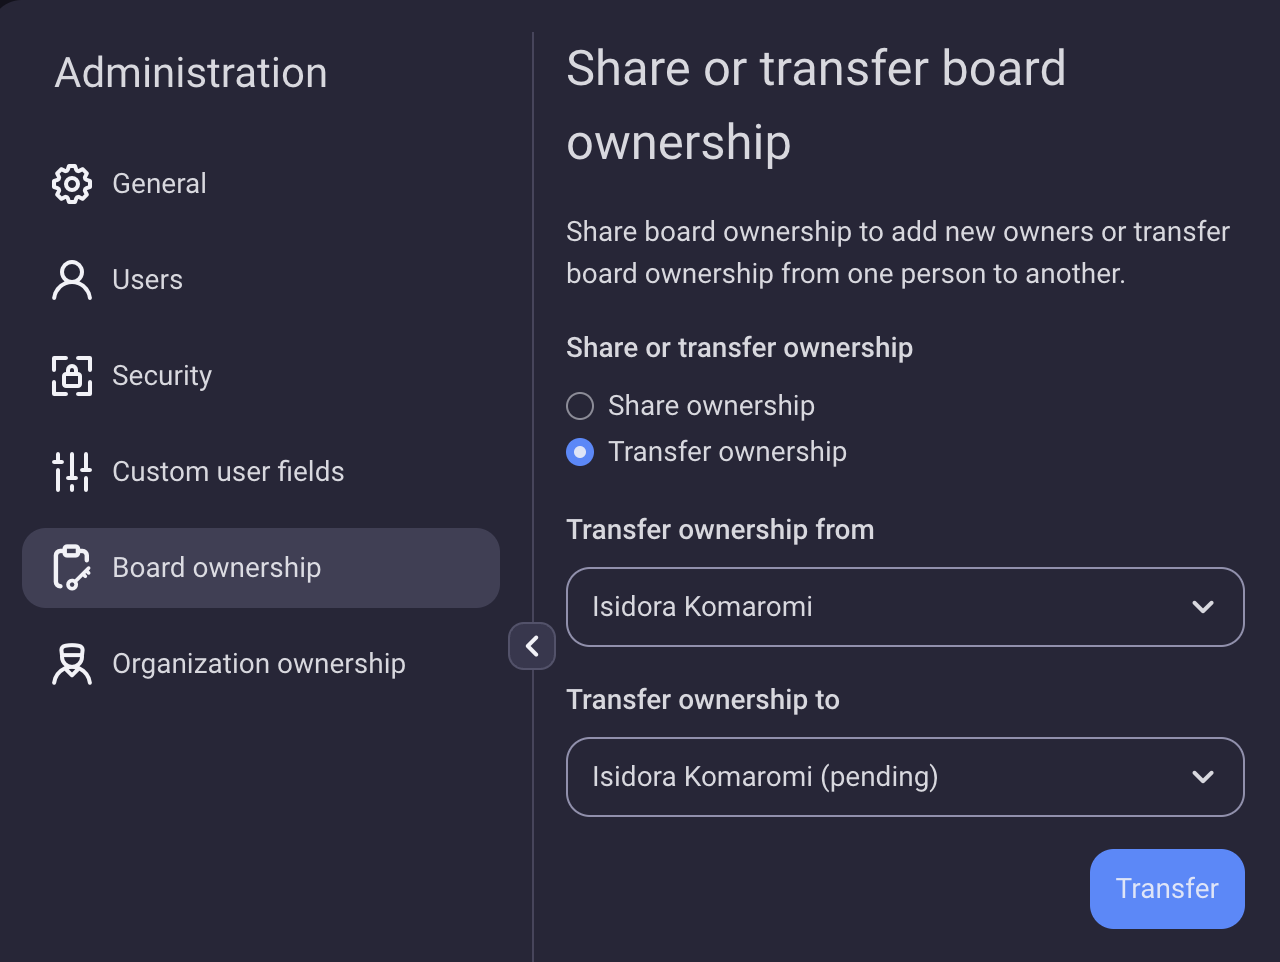The image size is (1280, 962).
Task: Go to General administration settings
Action: 159,183
